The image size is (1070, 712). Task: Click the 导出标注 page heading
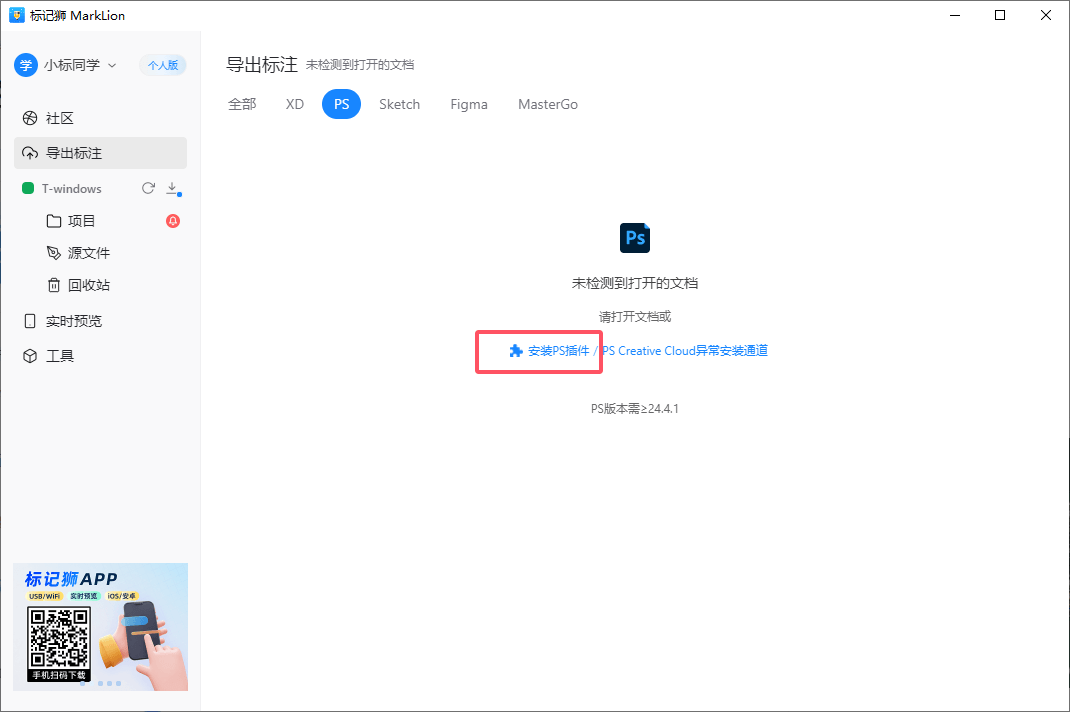(x=262, y=65)
